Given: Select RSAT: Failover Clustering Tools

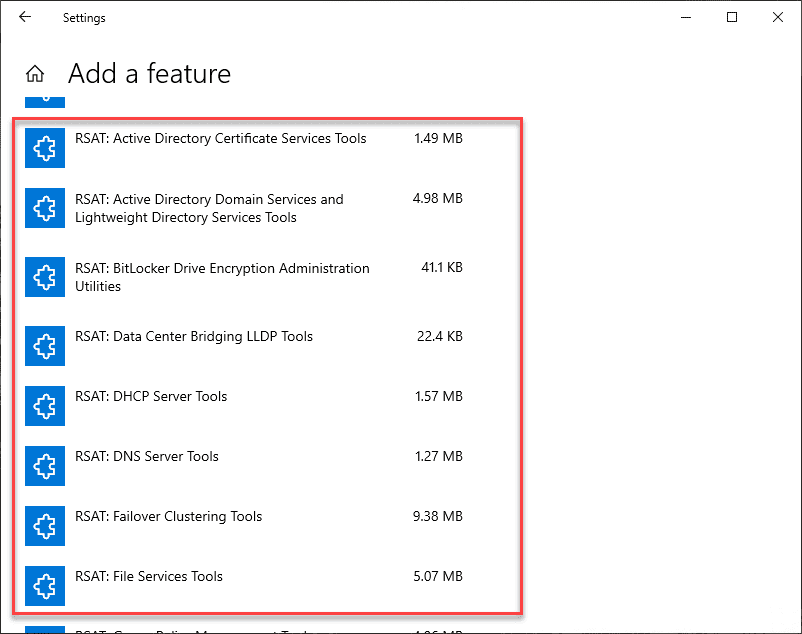Looking at the screenshot, I should point(168,516).
